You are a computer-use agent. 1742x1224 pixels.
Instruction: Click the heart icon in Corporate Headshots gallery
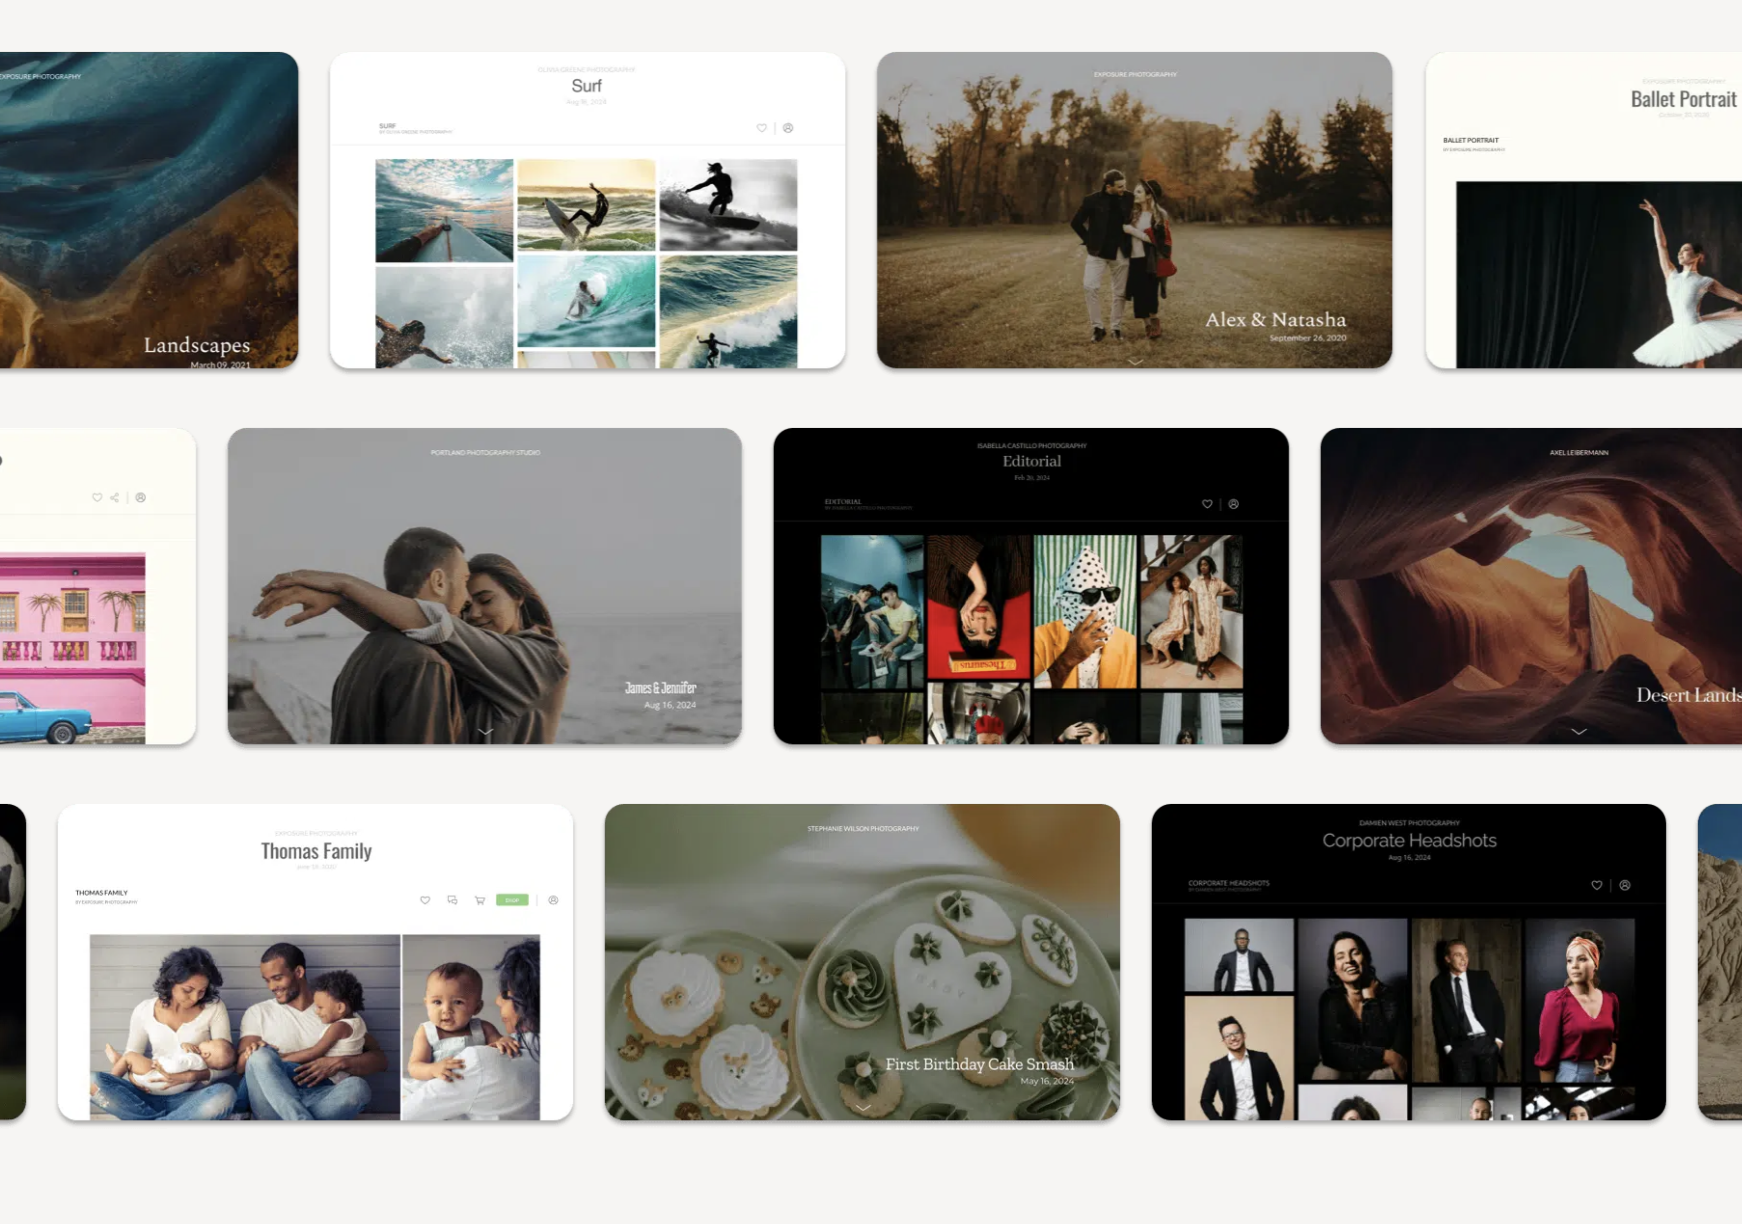tap(1597, 885)
